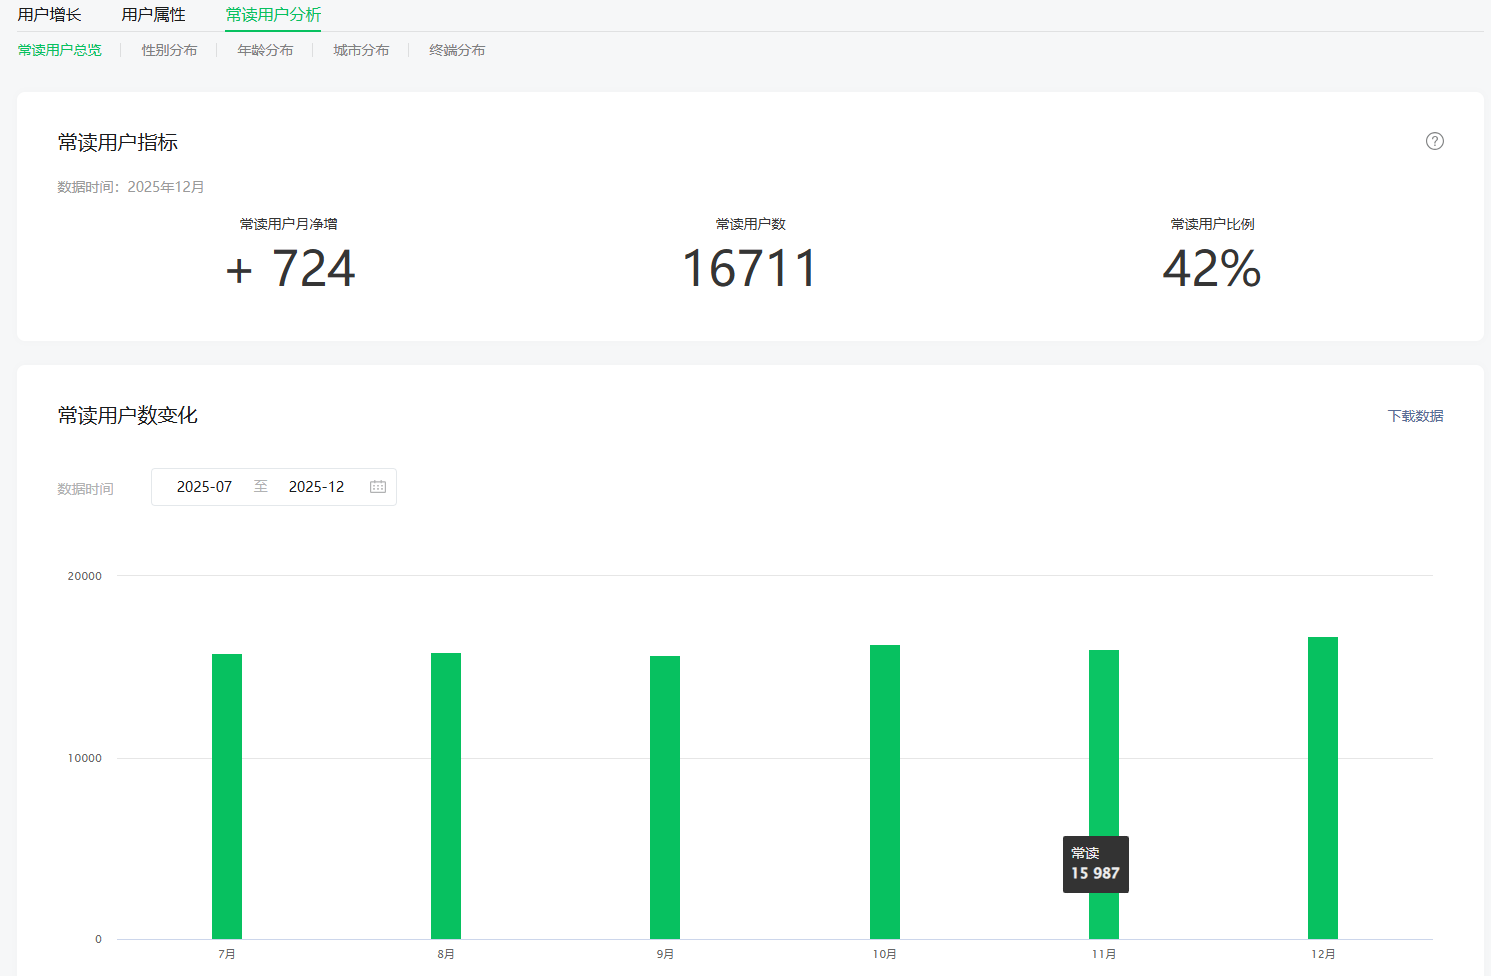Click the end month field 2025-12
Viewport: 1491px width, 976px height.
coord(316,487)
